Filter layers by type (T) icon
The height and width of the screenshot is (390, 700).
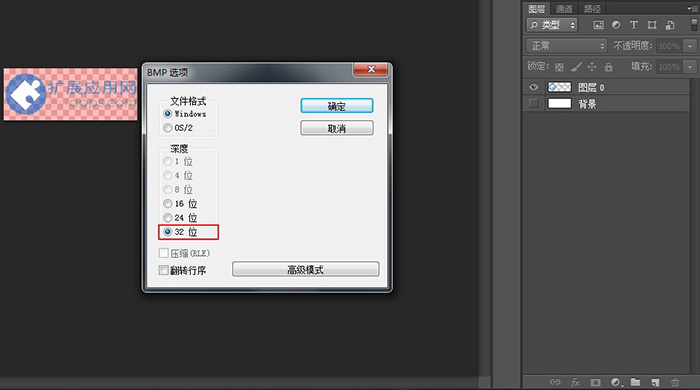(633, 25)
